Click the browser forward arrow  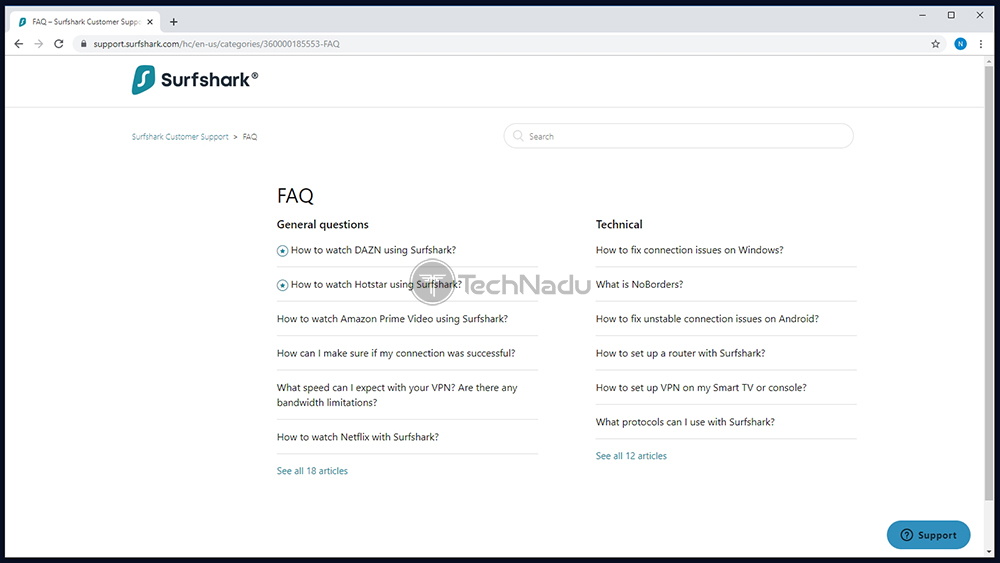(x=39, y=44)
